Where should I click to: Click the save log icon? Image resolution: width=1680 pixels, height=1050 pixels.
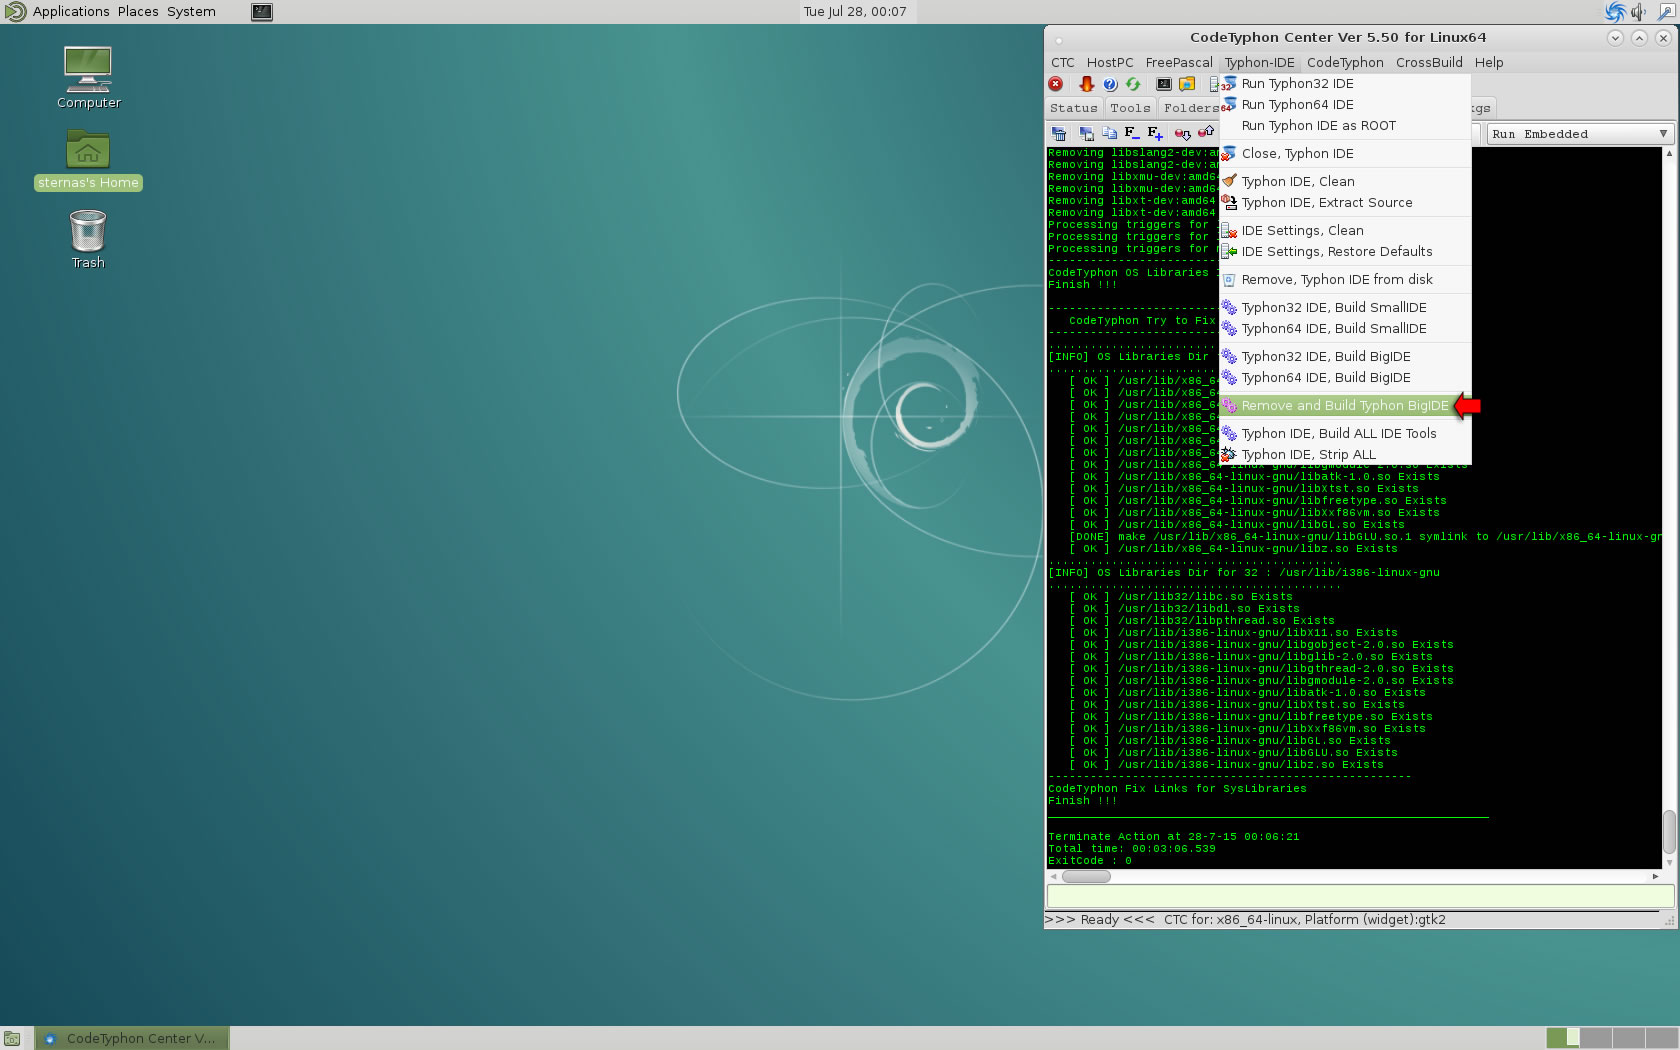tap(1086, 133)
